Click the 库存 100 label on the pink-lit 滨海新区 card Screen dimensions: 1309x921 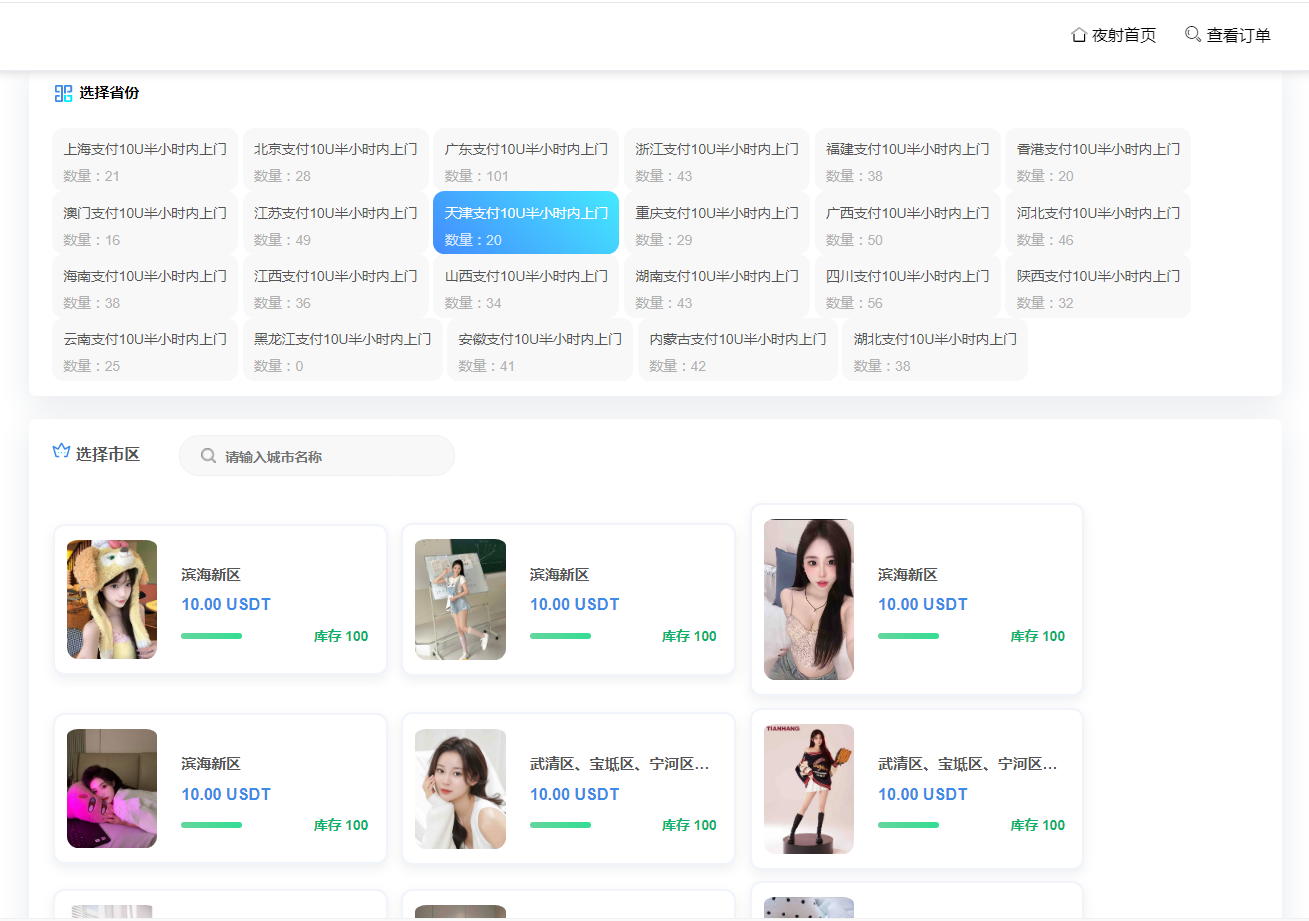click(340, 824)
